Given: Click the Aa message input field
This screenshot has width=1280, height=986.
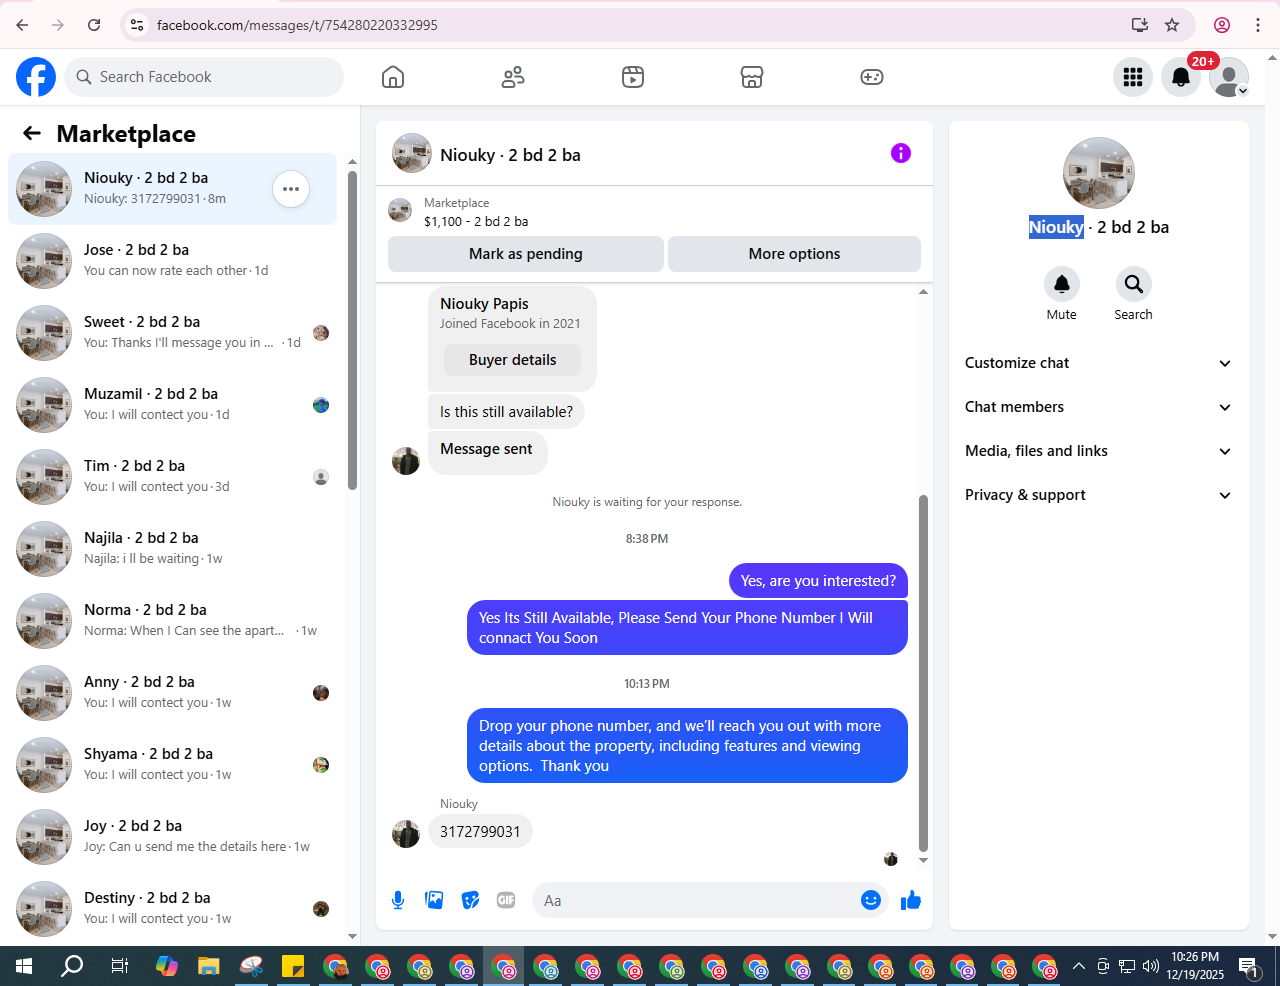Looking at the screenshot, I should point(699,900).
